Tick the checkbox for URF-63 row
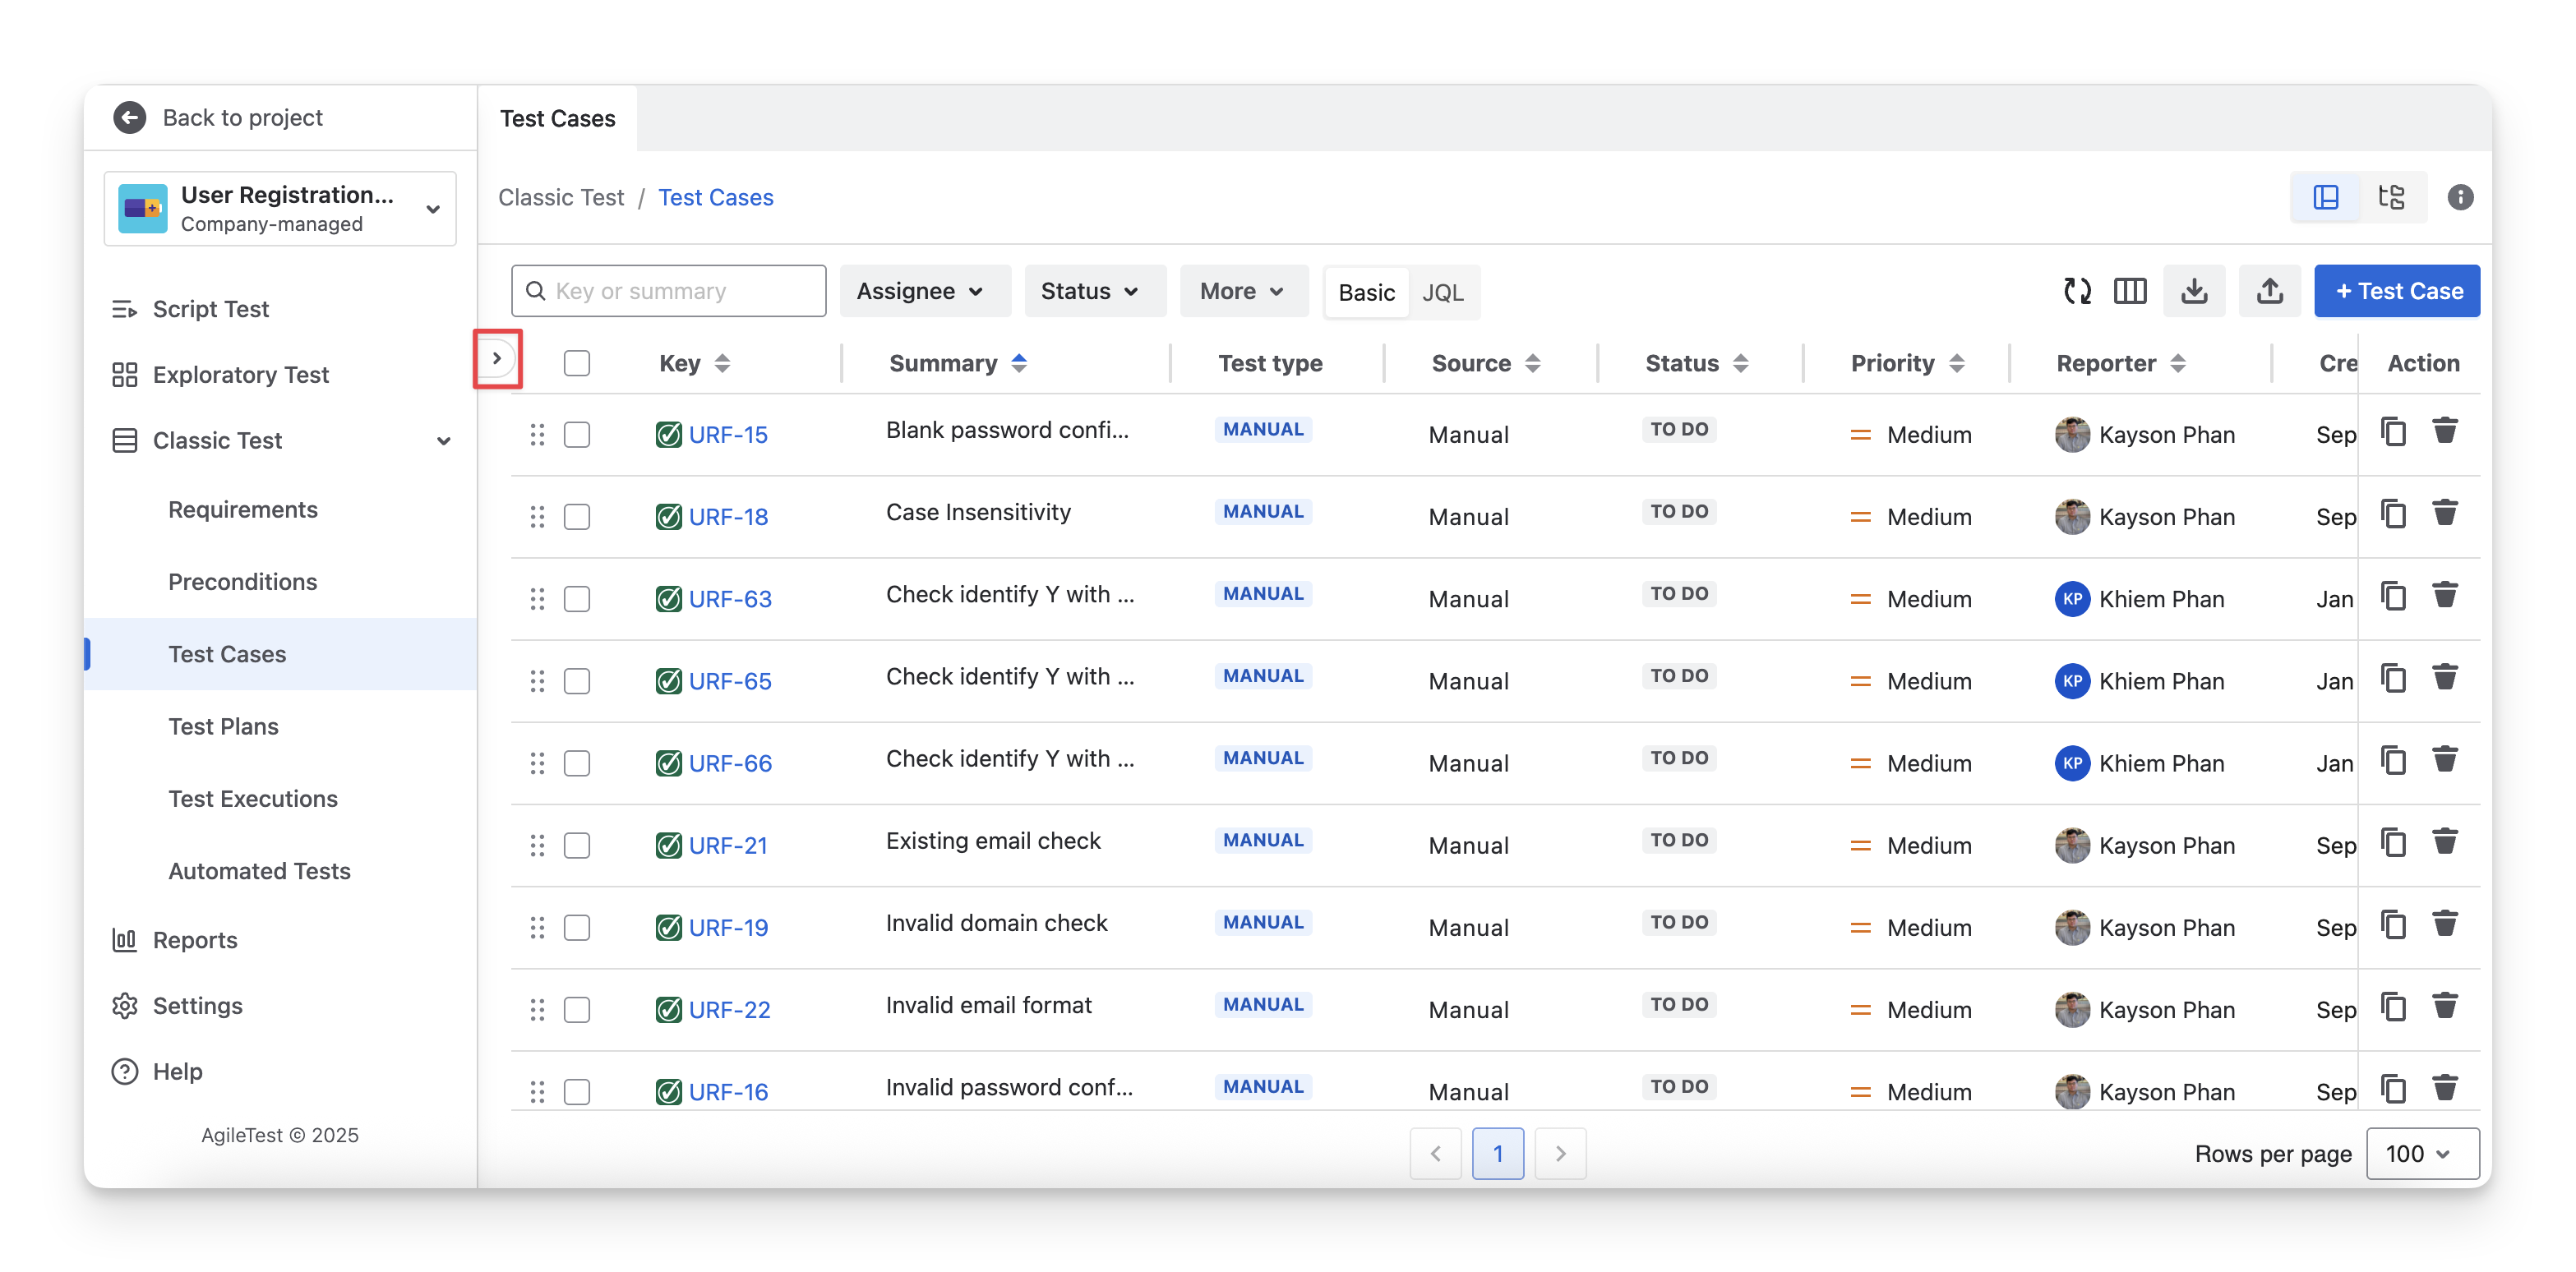2576x1272 pixels. pos(577,599)
